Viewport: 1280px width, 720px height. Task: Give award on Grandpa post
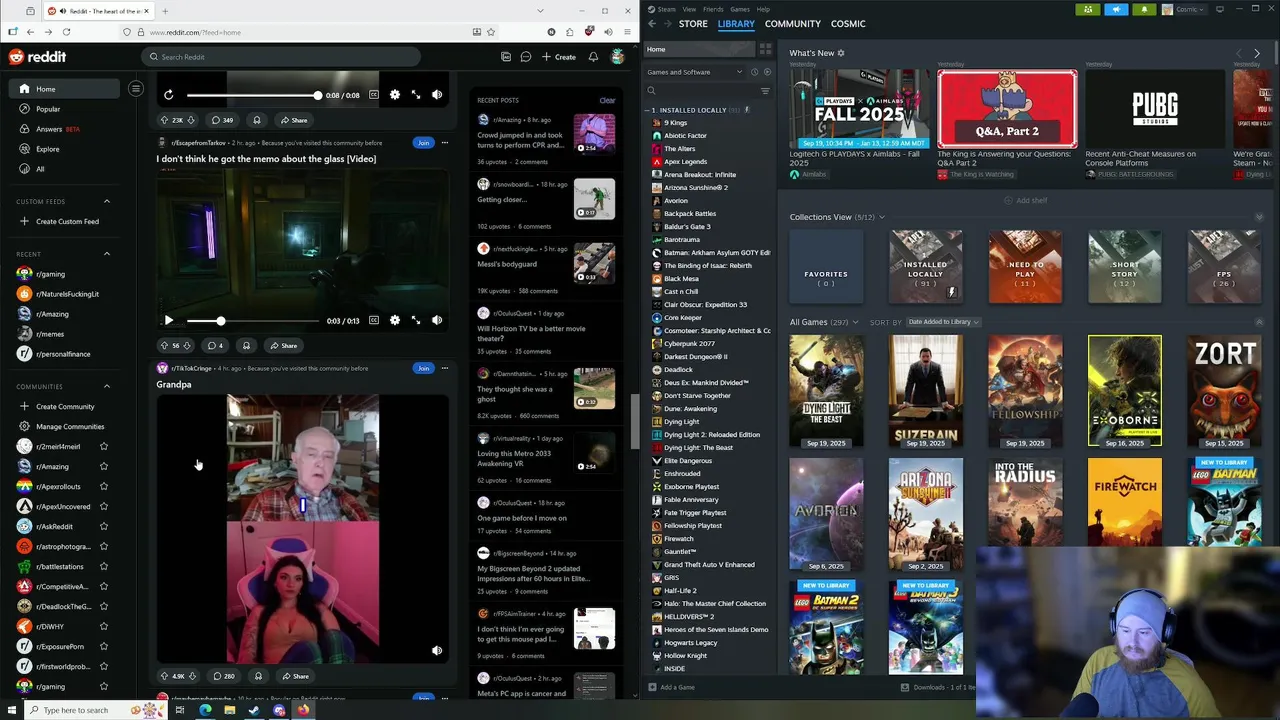tap(258, 676)
